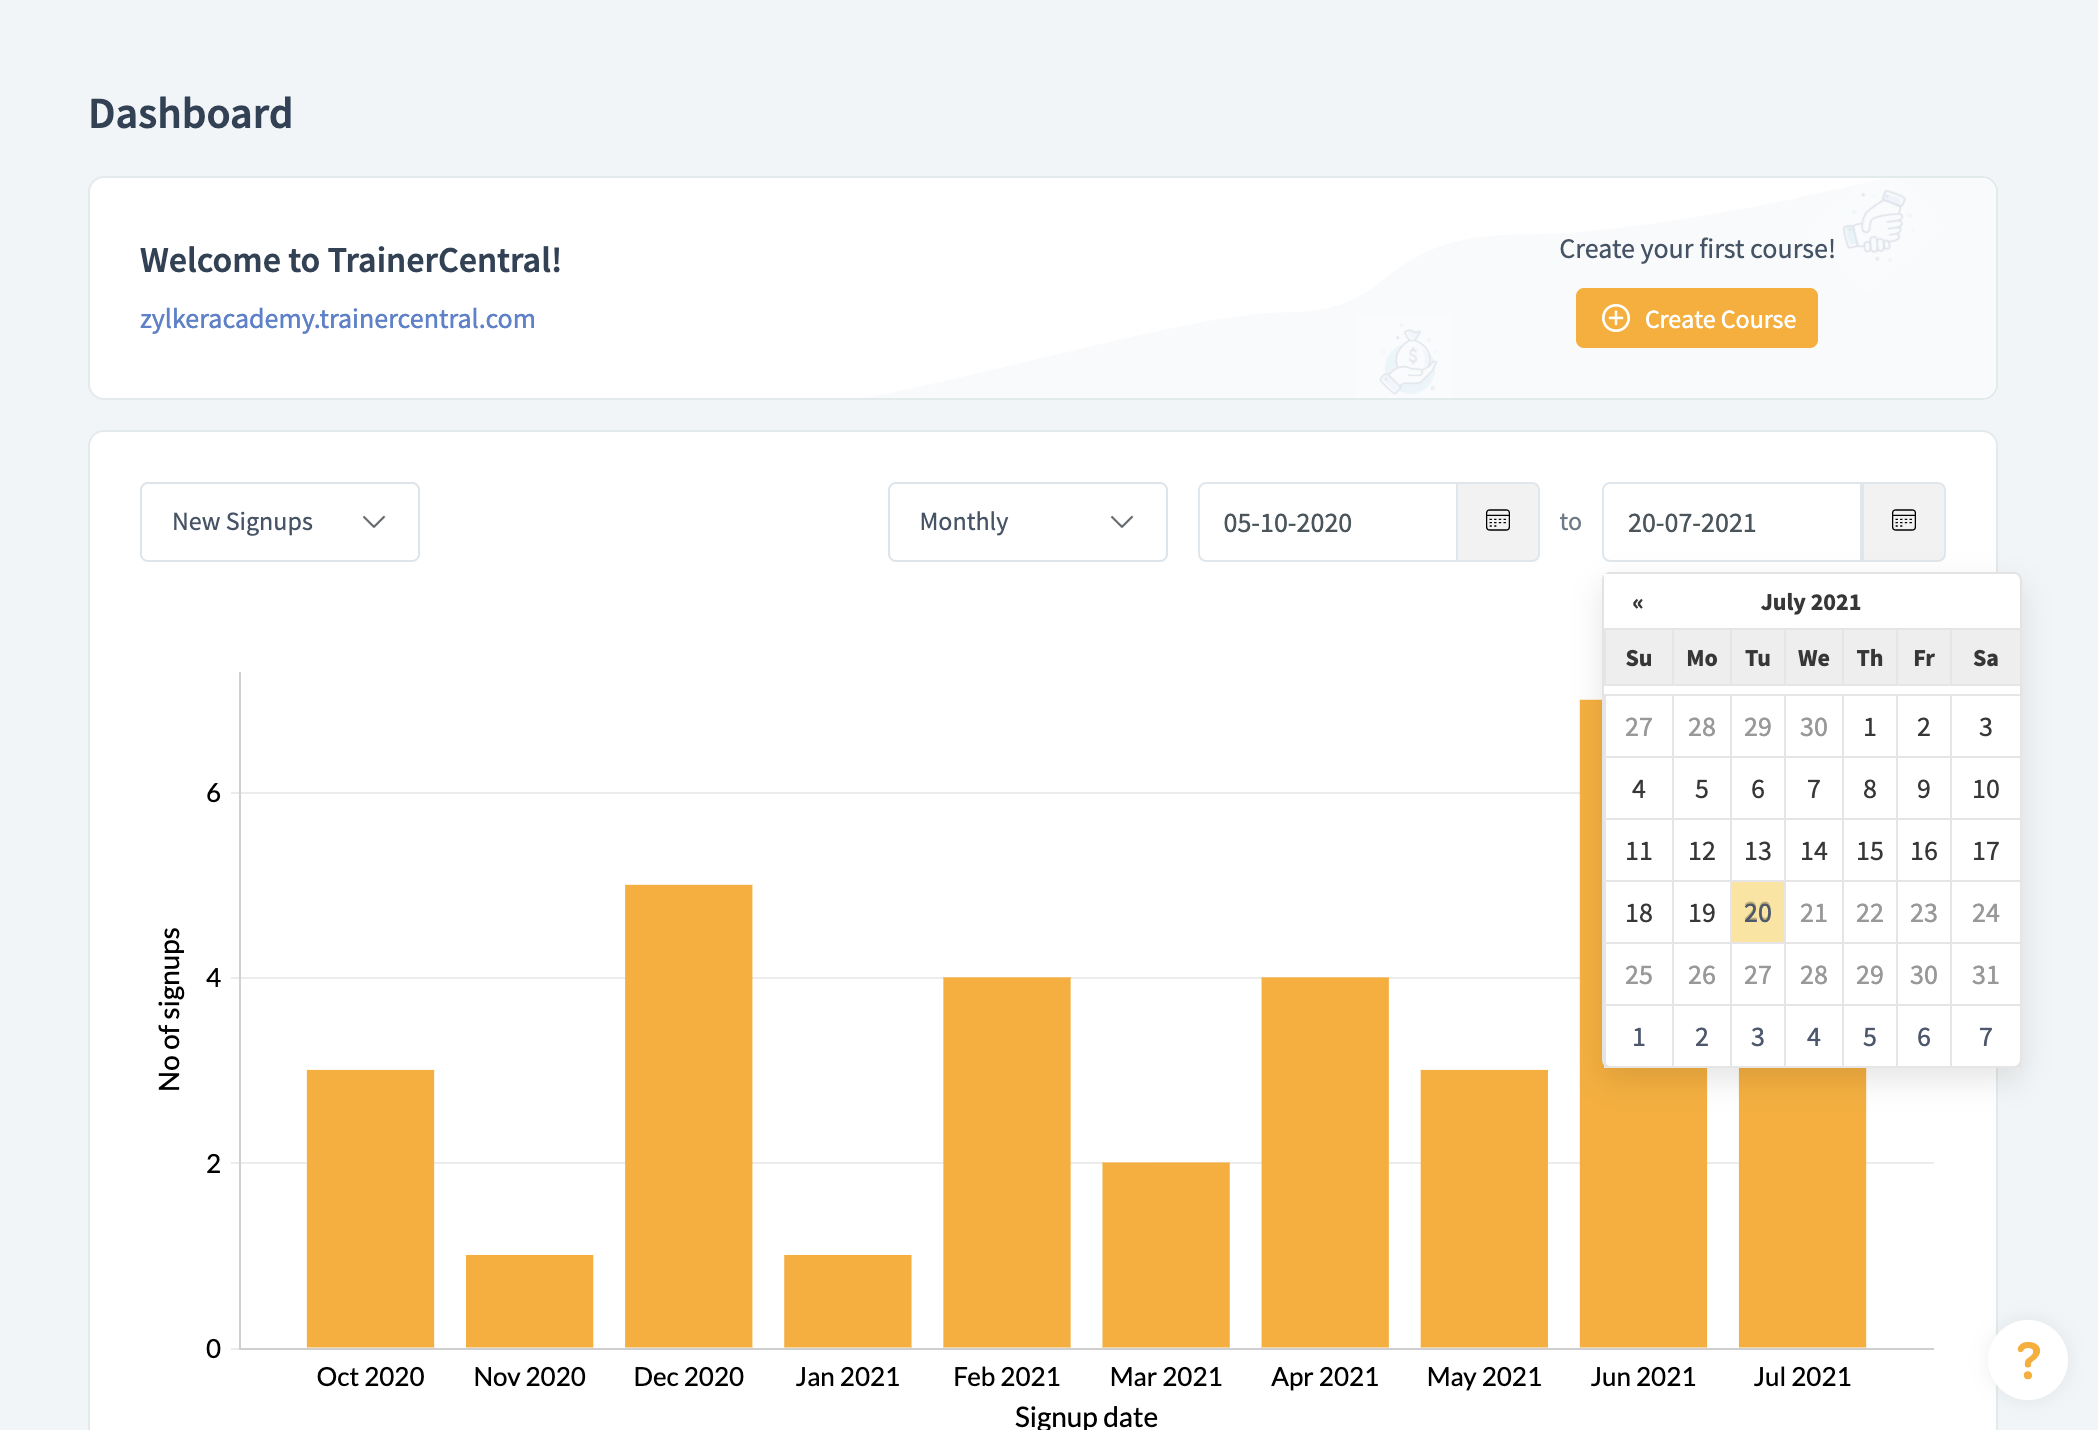Click the 'Mar 2021' axis label
This screenshot has height=1430, width=2098.
1165,1377
